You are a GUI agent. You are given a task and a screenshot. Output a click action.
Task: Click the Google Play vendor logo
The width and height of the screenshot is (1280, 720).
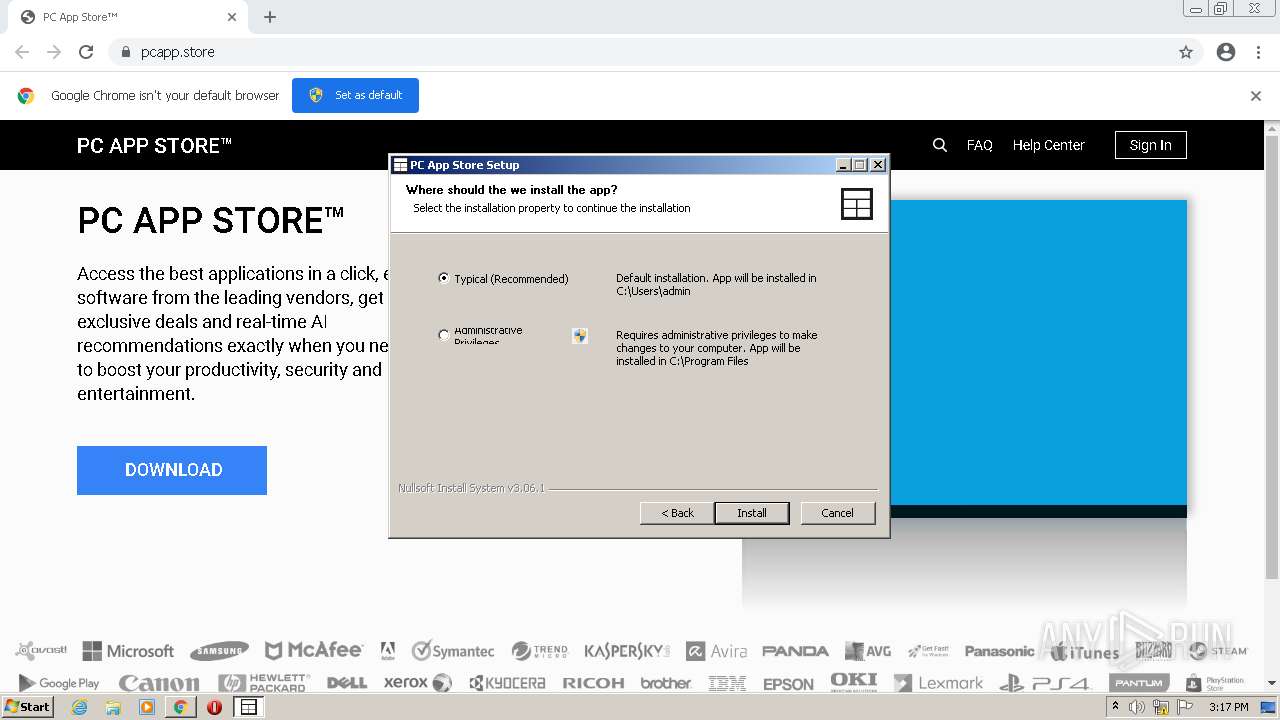point(58,683)
